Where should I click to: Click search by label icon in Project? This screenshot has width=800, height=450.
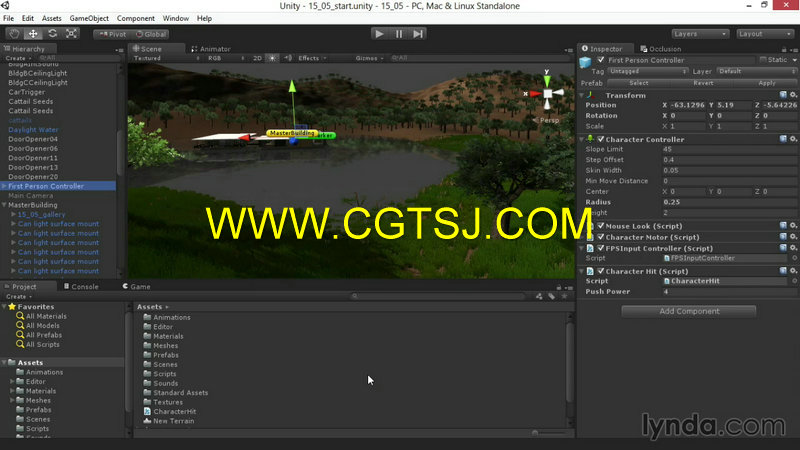pyautogui.click(x=552, y=296)
